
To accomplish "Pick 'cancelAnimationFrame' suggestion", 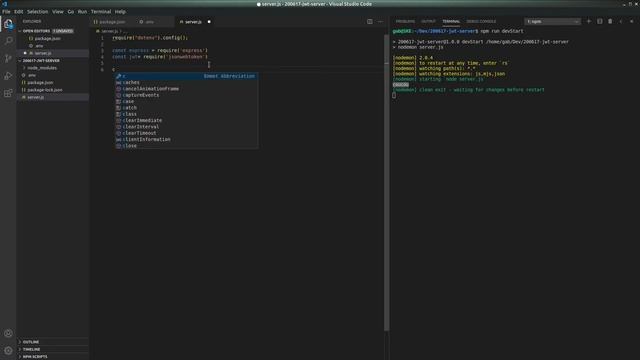I will [186, 89].
